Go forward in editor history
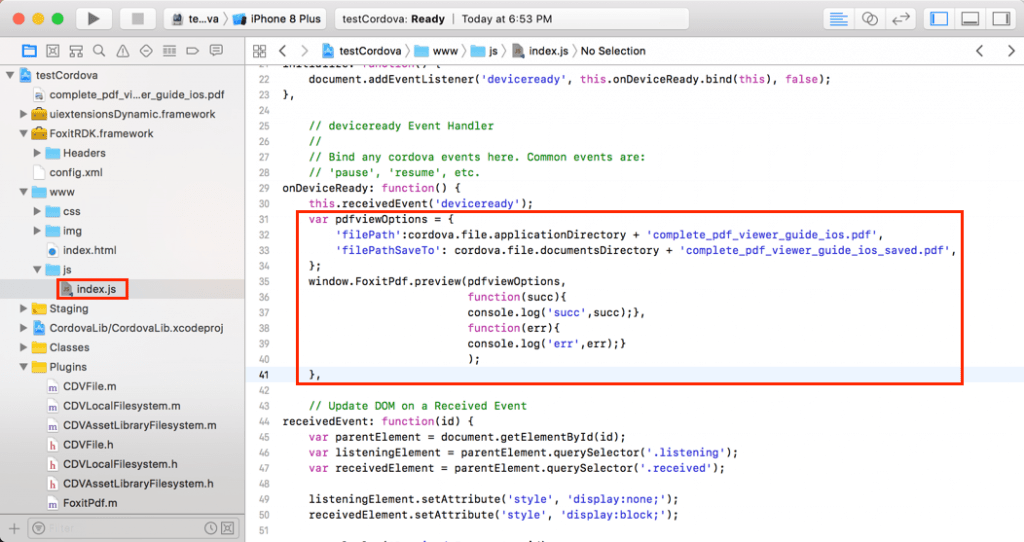The height and width of the screenshot is (542, 1024). (x=304, y=51)
